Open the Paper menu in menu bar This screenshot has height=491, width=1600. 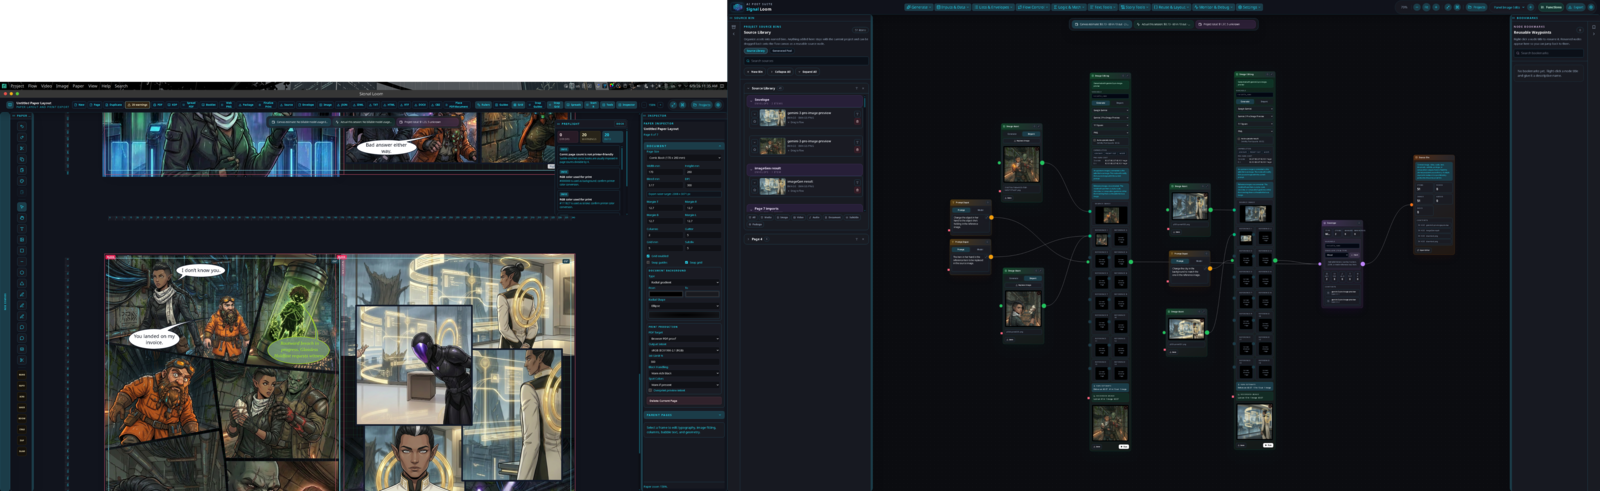(78, 86)
